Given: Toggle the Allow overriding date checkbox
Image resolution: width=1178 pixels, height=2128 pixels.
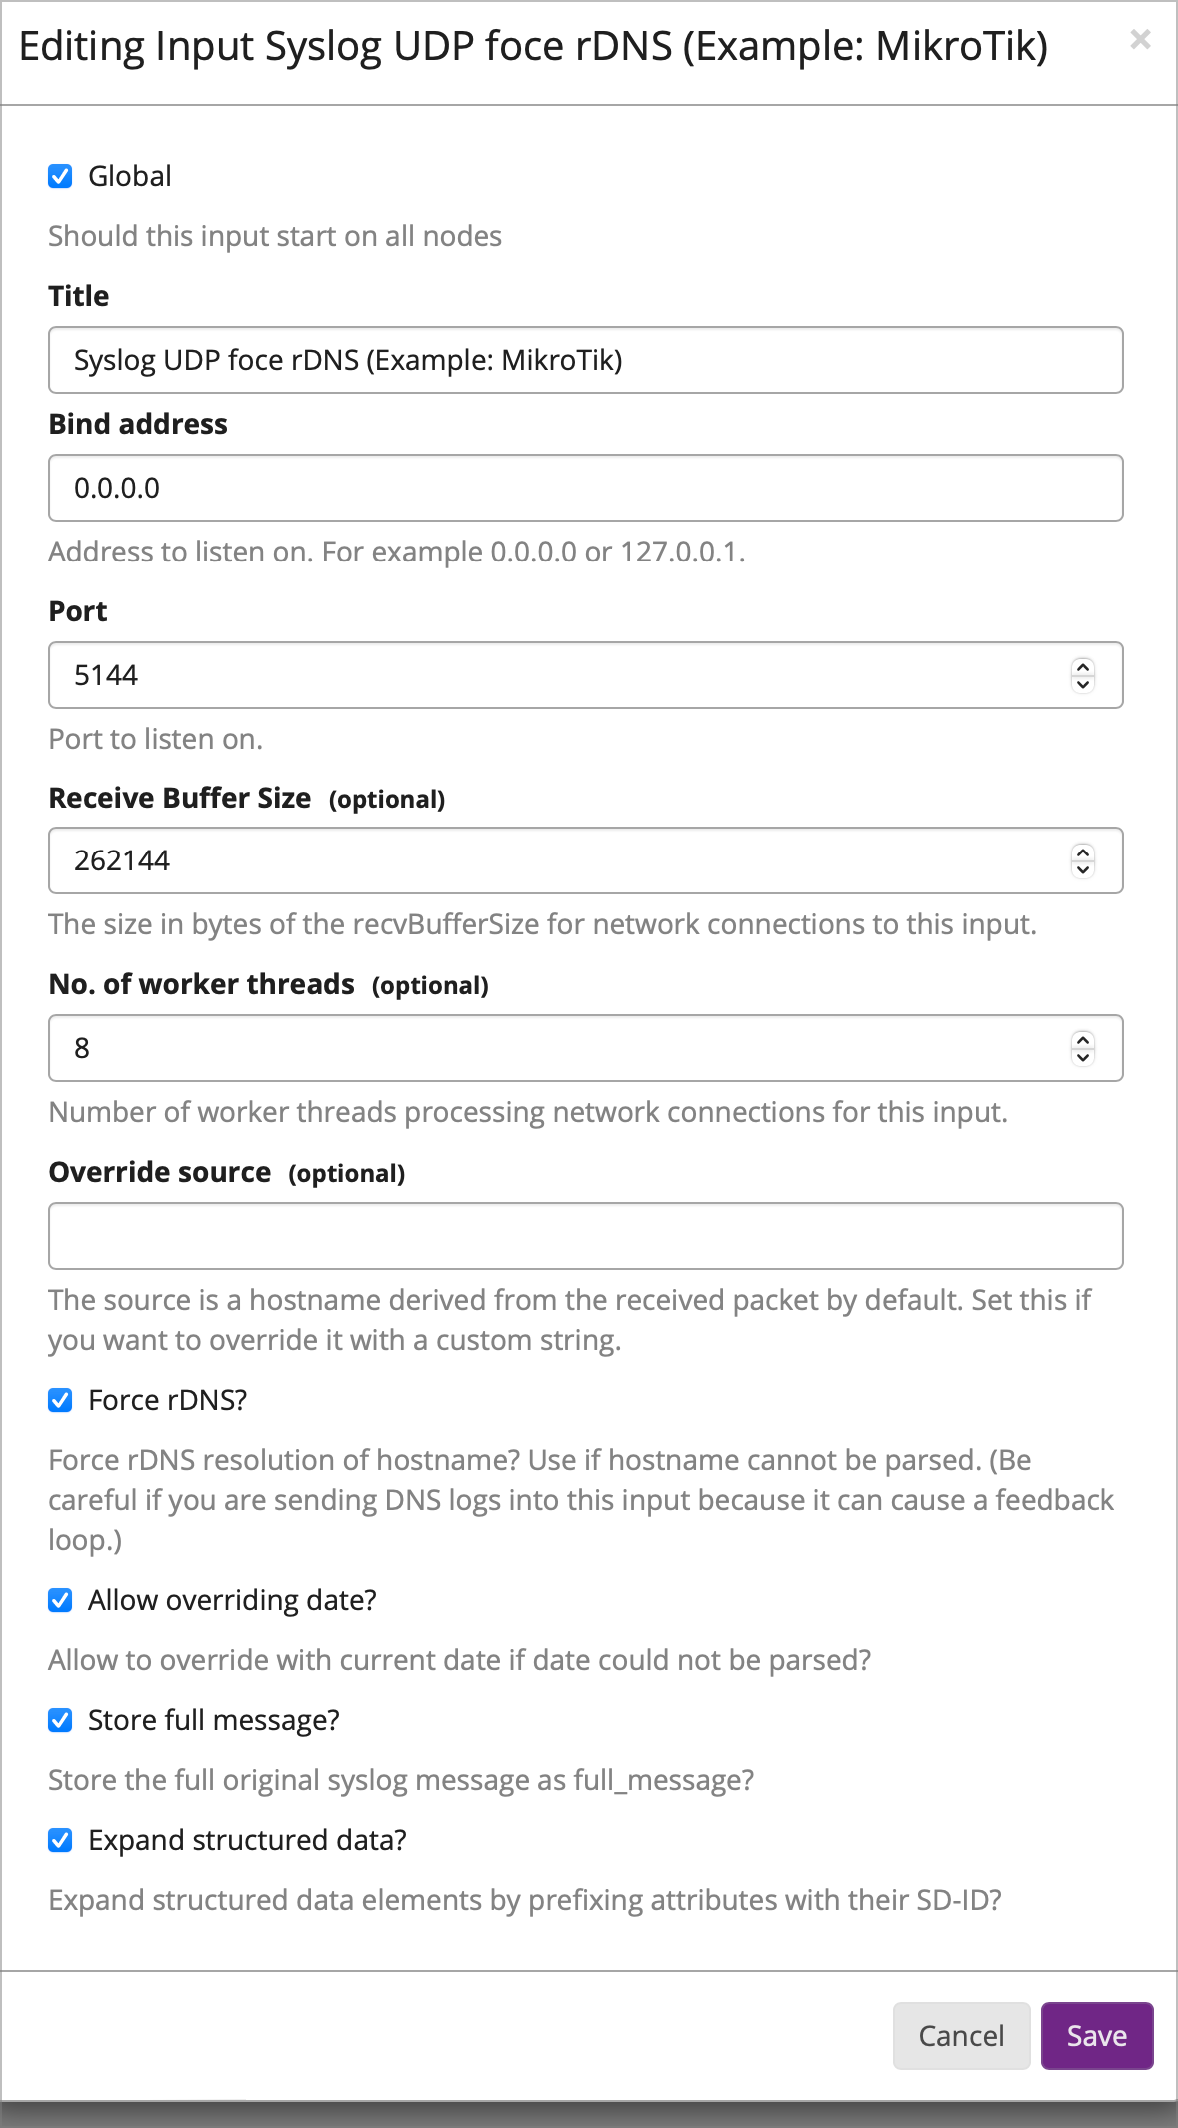Looking at the screenshot, I should [60, 1600].
